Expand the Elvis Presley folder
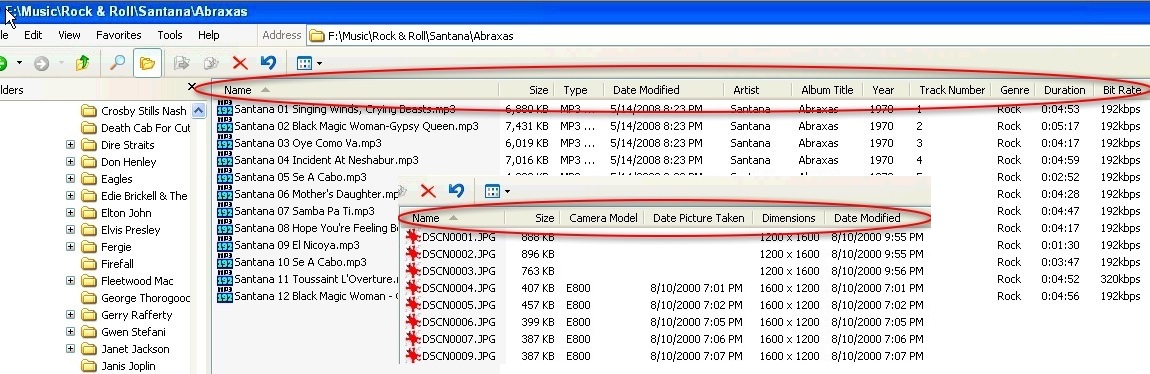The image size is (1150, 374). (70, 230)
